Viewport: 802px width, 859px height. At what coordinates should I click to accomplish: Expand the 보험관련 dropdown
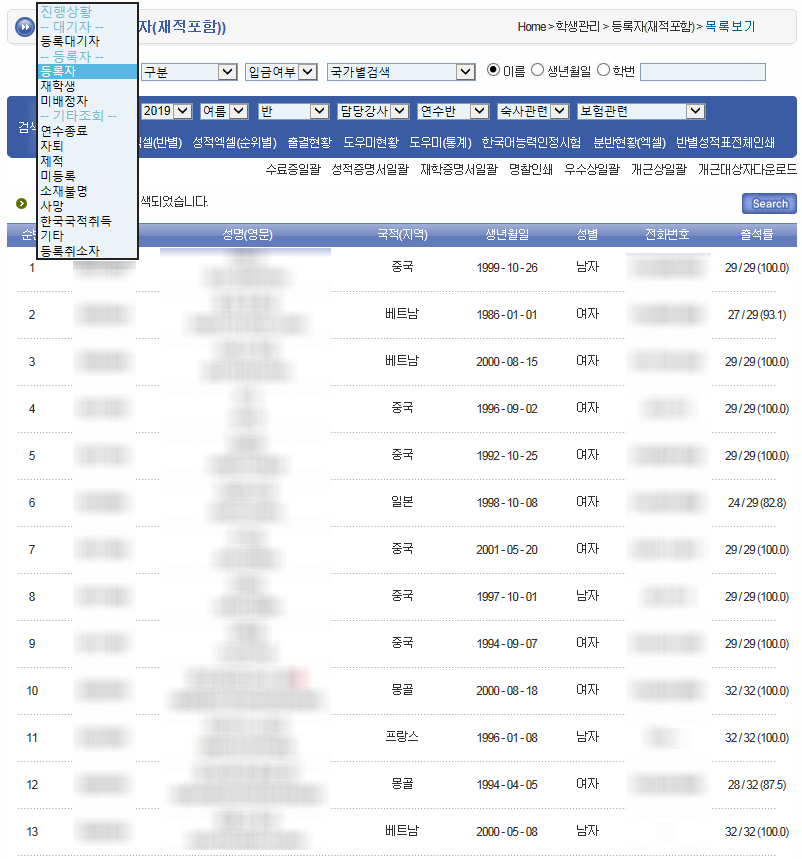click(x=641, y=111)
